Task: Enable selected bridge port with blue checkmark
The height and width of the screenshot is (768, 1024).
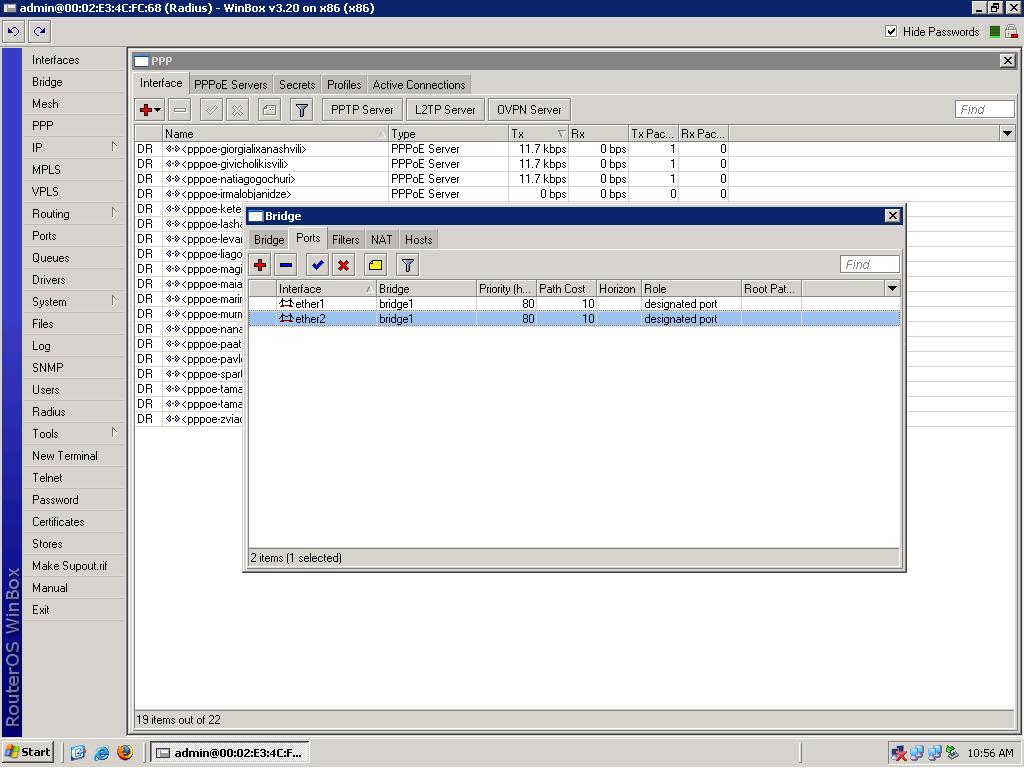Action: coord(317,265)
